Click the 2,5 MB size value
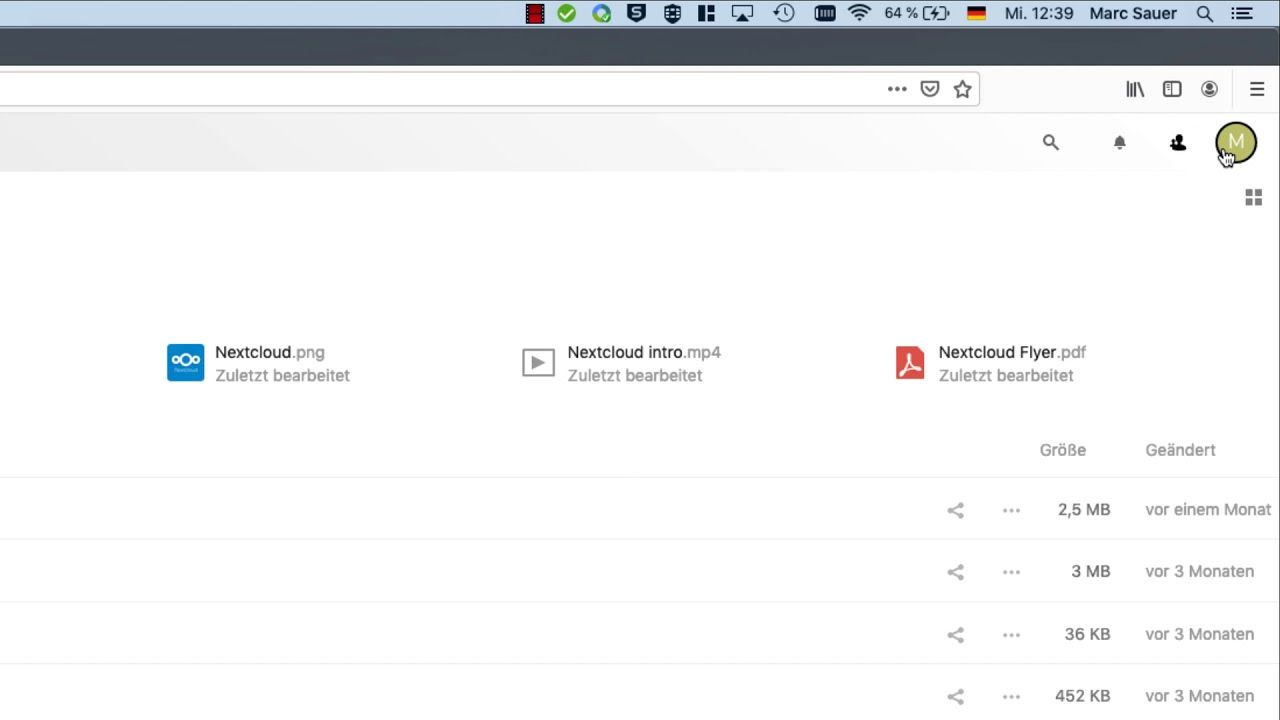Screen dimensions: 1280x720 click(1084, 510)
